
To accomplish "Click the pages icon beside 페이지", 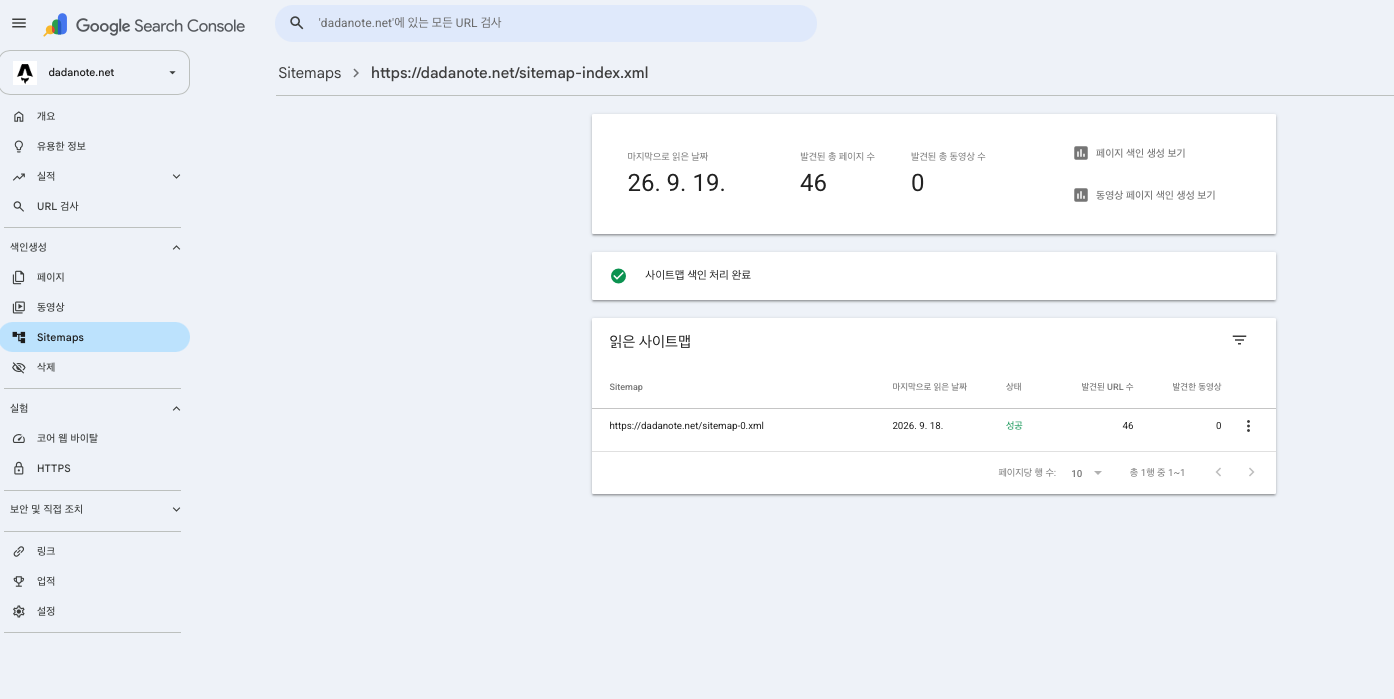I will 19,277.
